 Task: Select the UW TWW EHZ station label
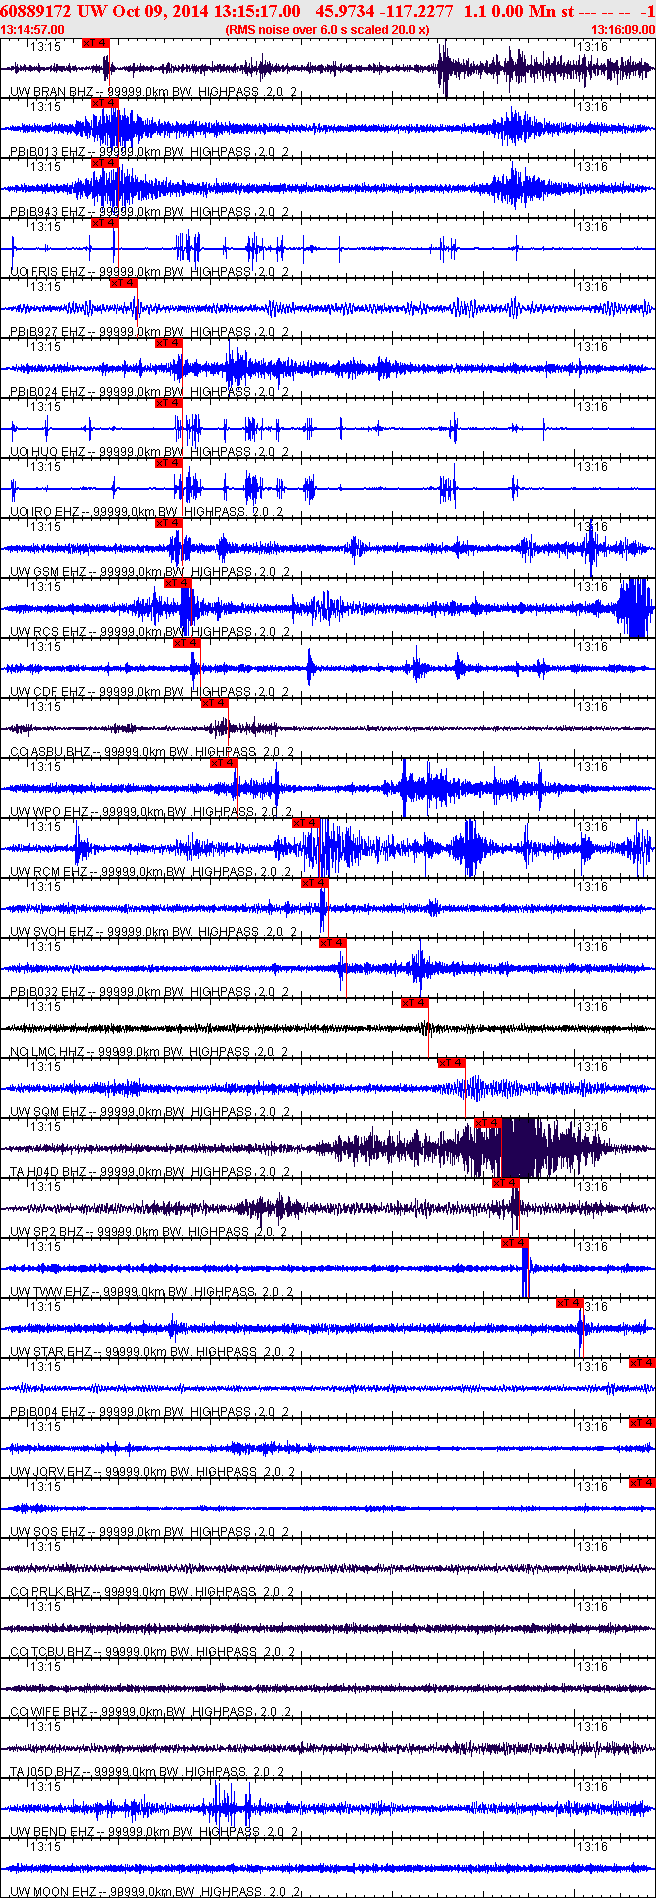click(49, 1292)
